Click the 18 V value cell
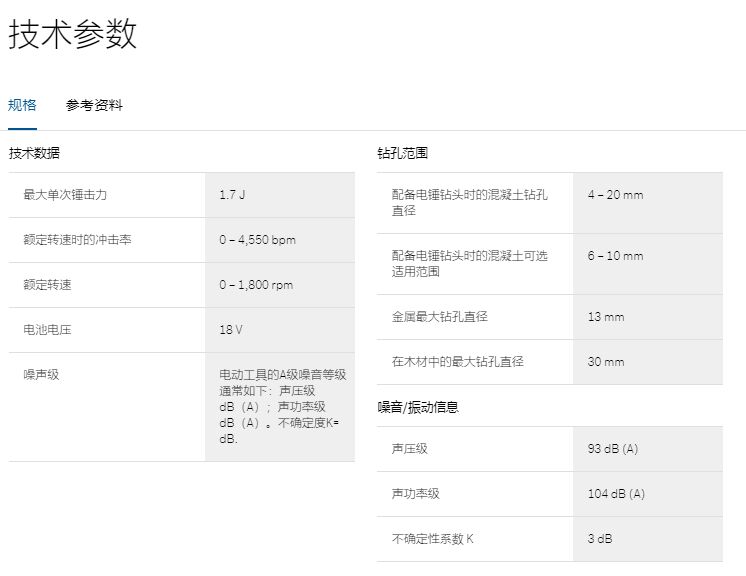The width and height of the screenshot is (746, 576). (231, 330)
